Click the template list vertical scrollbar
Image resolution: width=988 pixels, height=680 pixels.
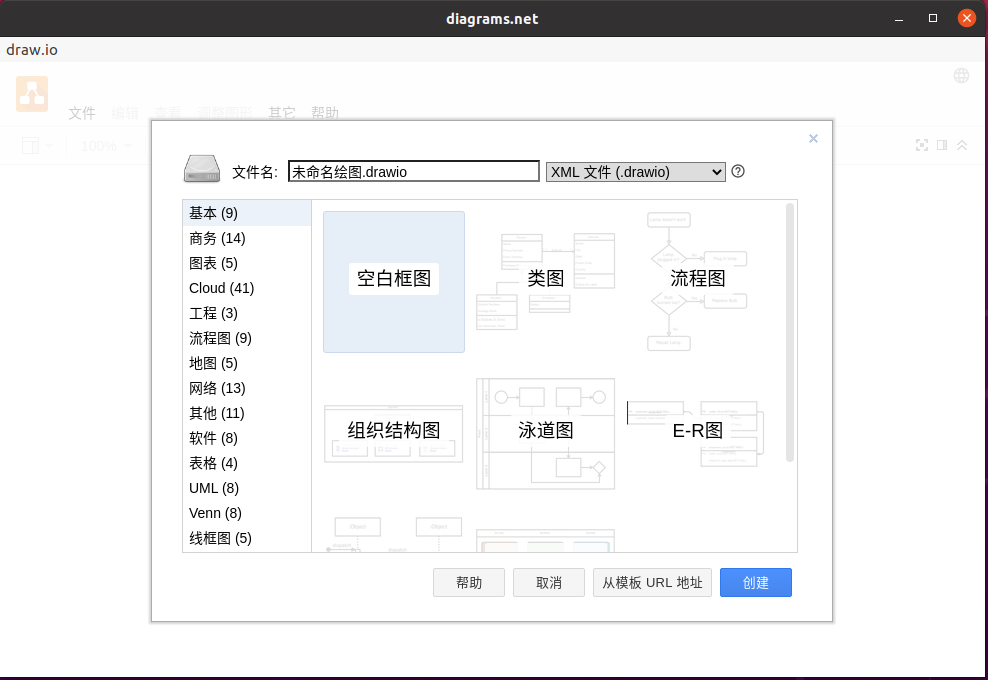(x=790, y=333)
